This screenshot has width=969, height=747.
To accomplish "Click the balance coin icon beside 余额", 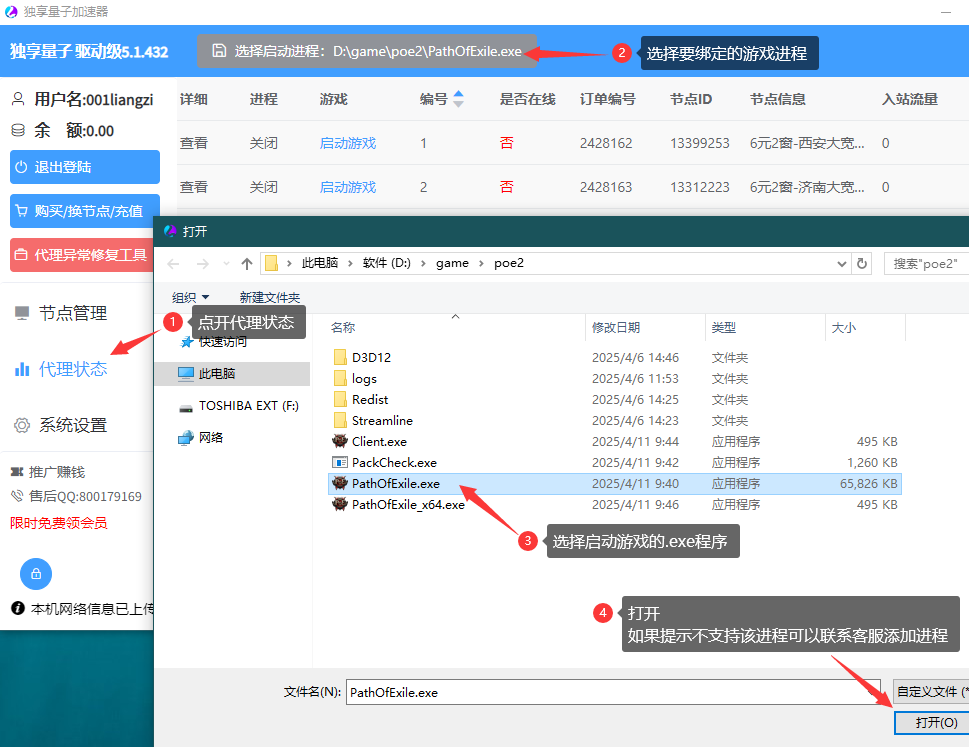I will 19,130.
